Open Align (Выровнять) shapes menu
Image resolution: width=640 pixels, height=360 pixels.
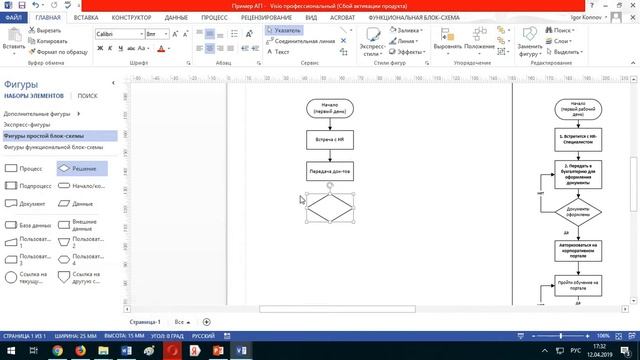[x=447, y=42]
